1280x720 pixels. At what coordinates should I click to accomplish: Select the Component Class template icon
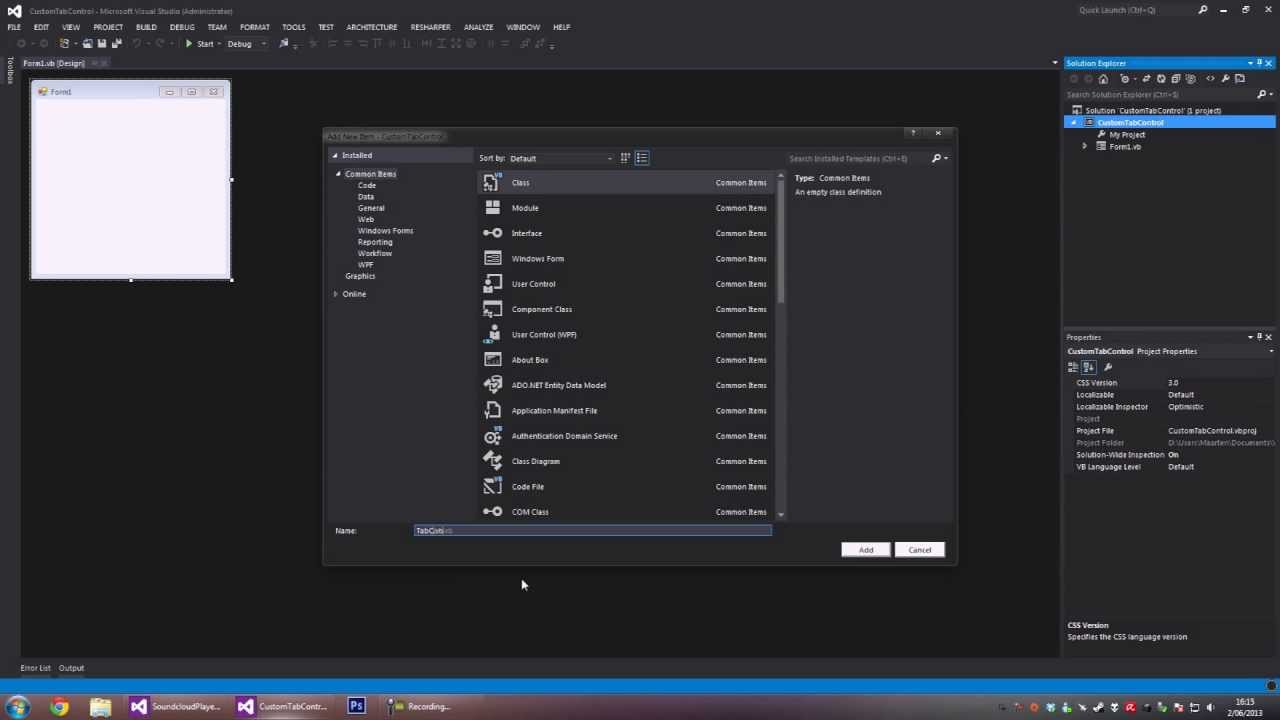tap(492, 309)
